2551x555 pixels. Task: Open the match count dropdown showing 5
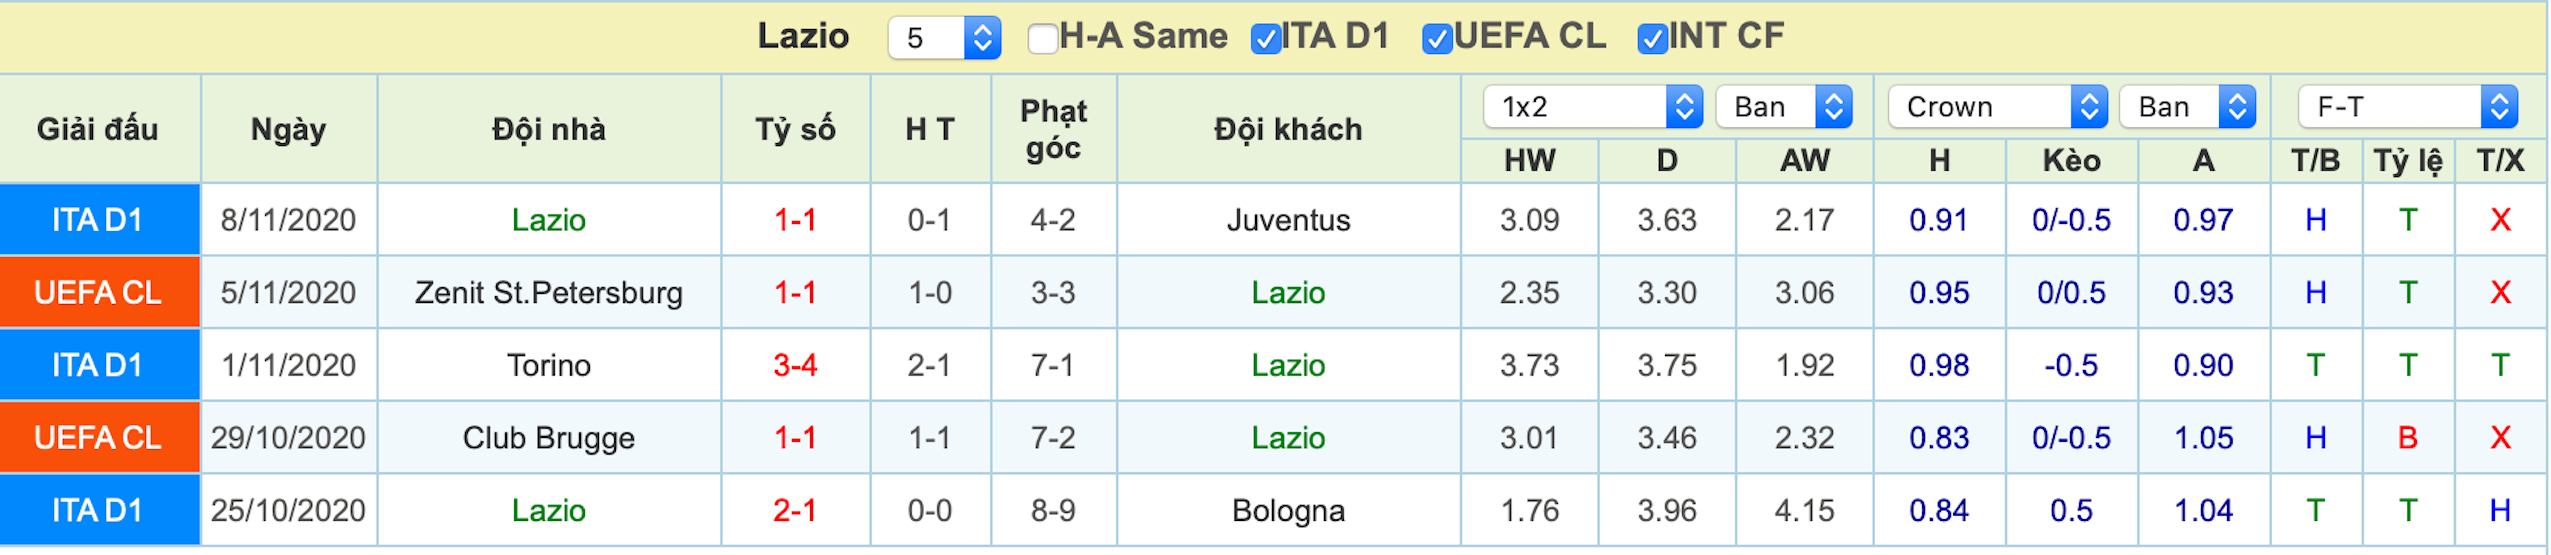944,38
